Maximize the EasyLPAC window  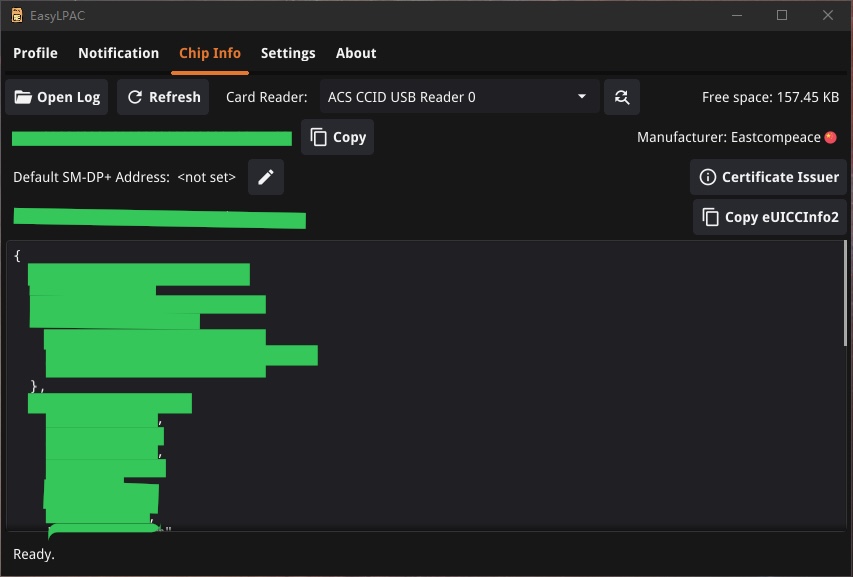tap(782, 15)
